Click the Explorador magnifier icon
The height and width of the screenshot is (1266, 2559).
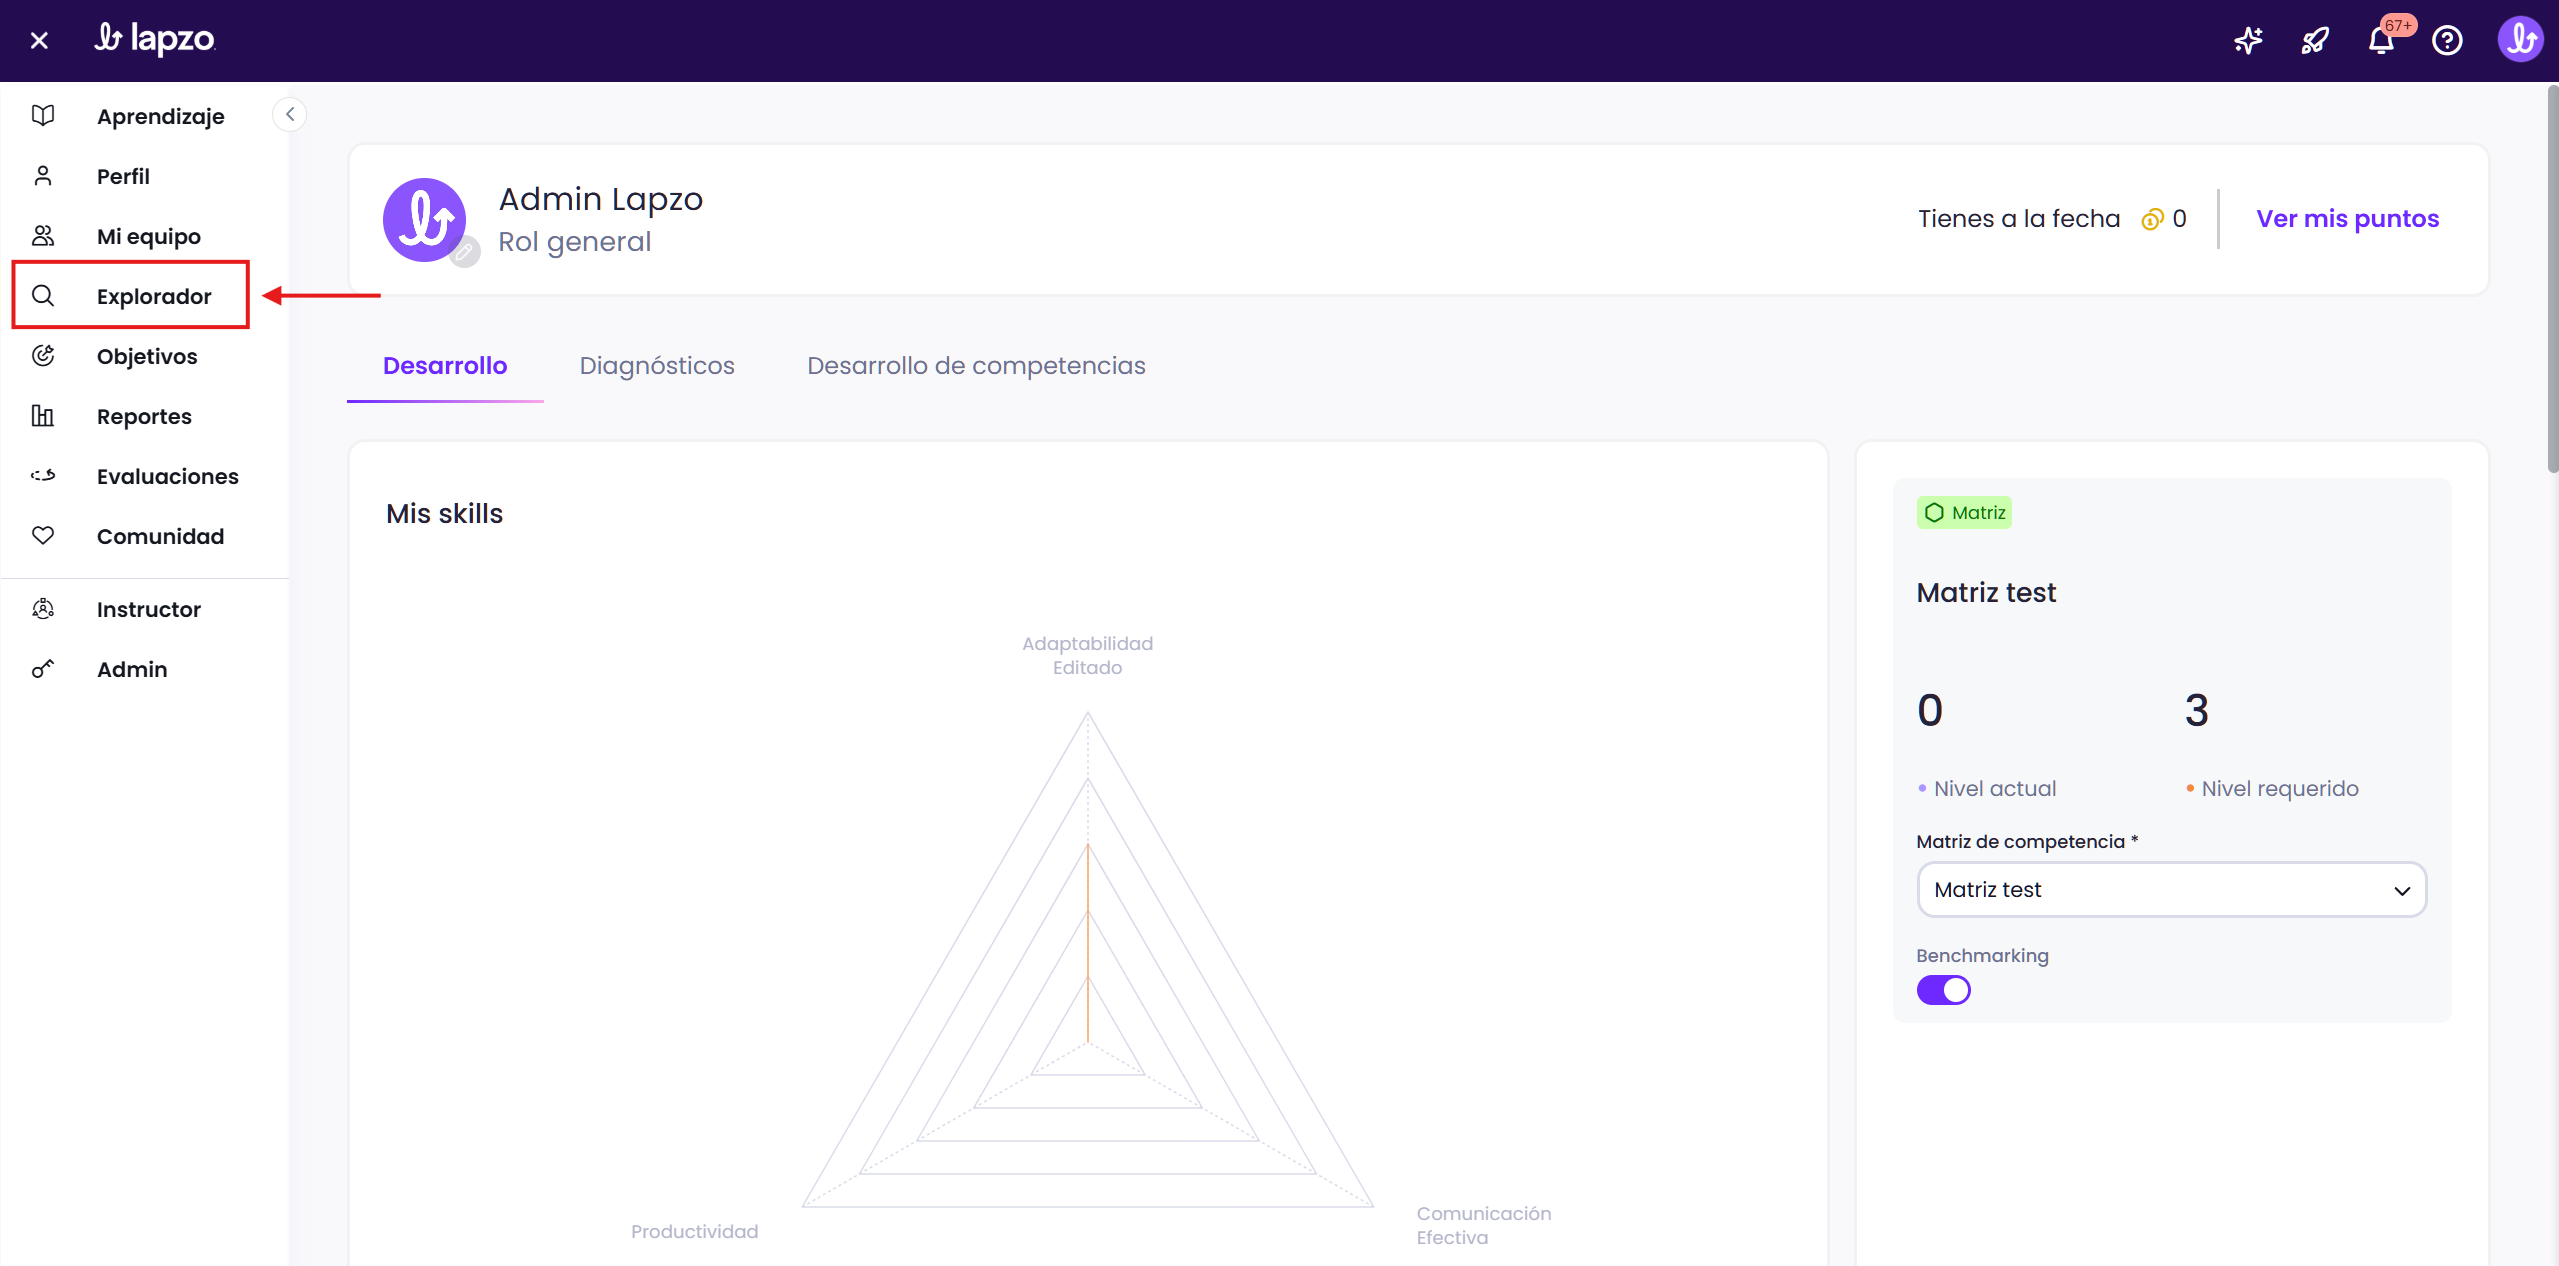click(x=43, y=296)
